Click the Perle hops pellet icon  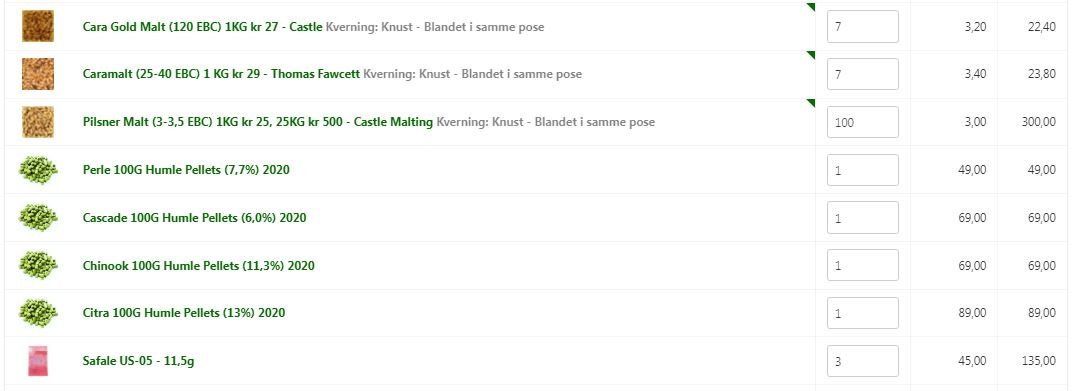tap(38, 170)
